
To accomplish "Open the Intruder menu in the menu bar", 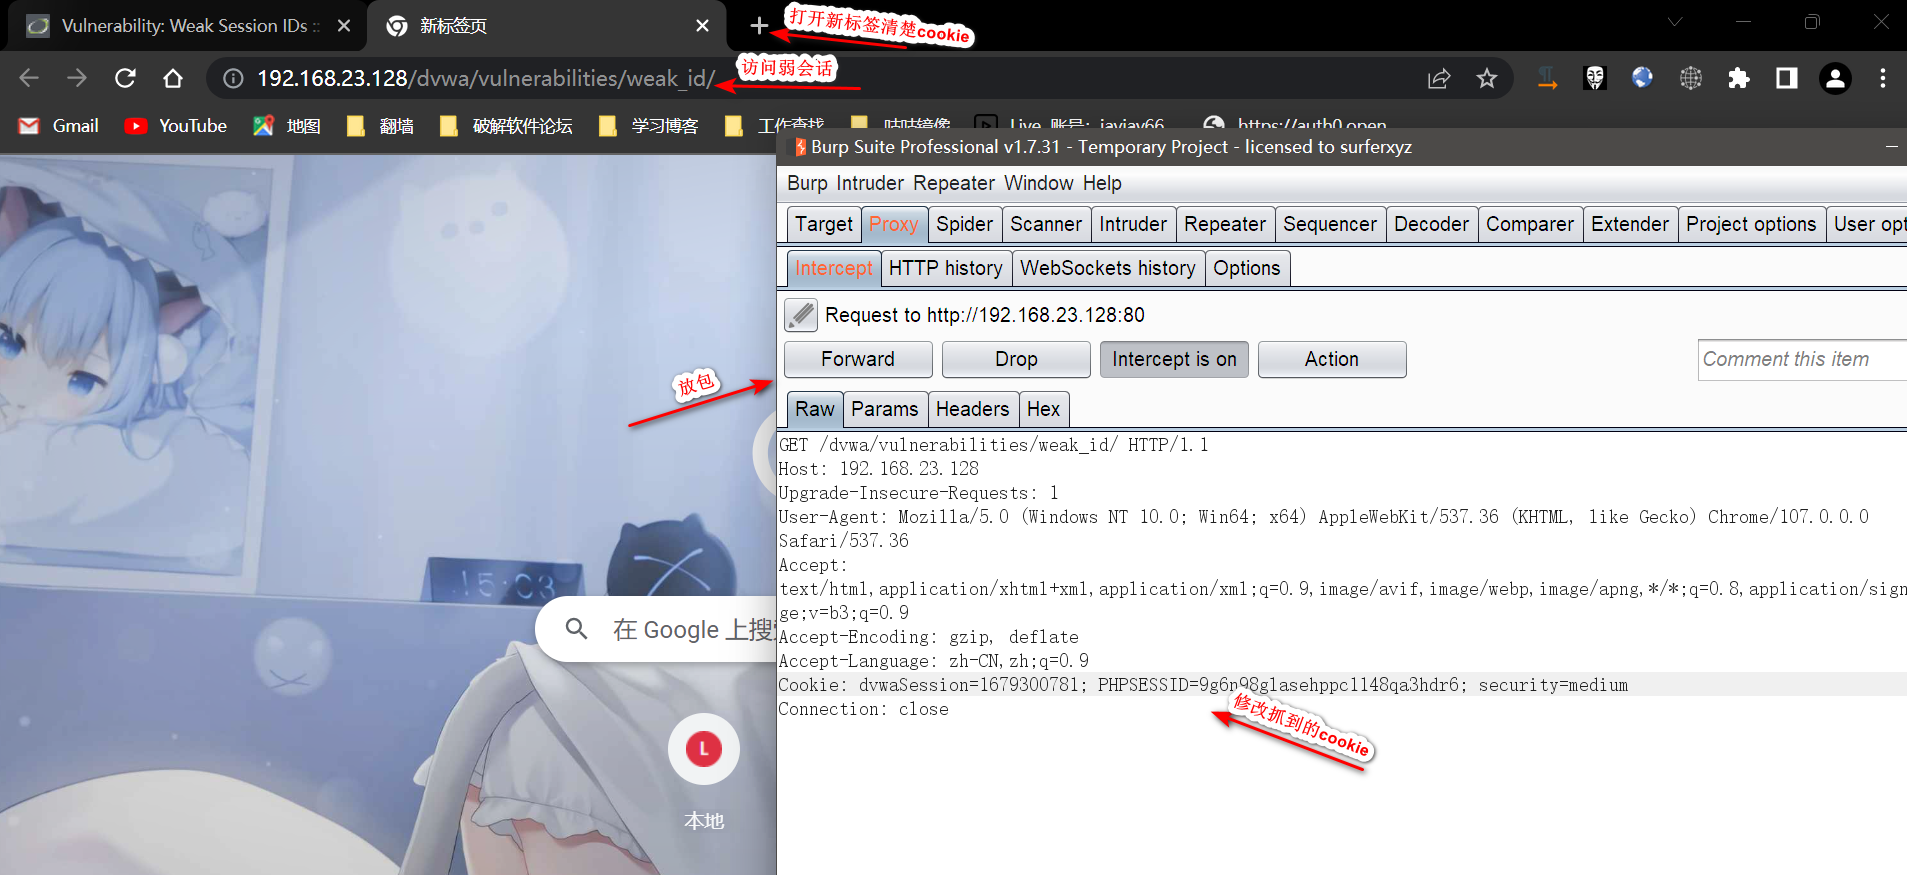I will point(869,183).
